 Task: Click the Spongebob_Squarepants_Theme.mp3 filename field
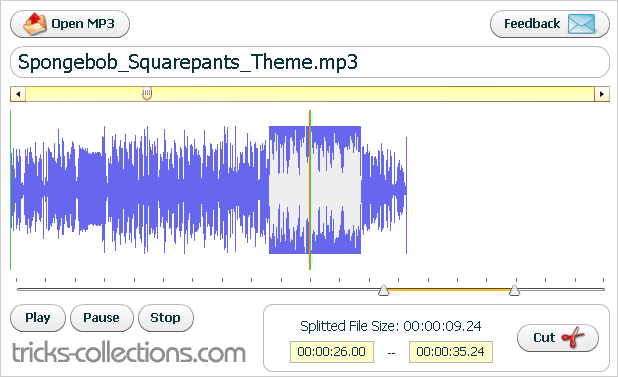pyautogui.click(x=310, y=62)
